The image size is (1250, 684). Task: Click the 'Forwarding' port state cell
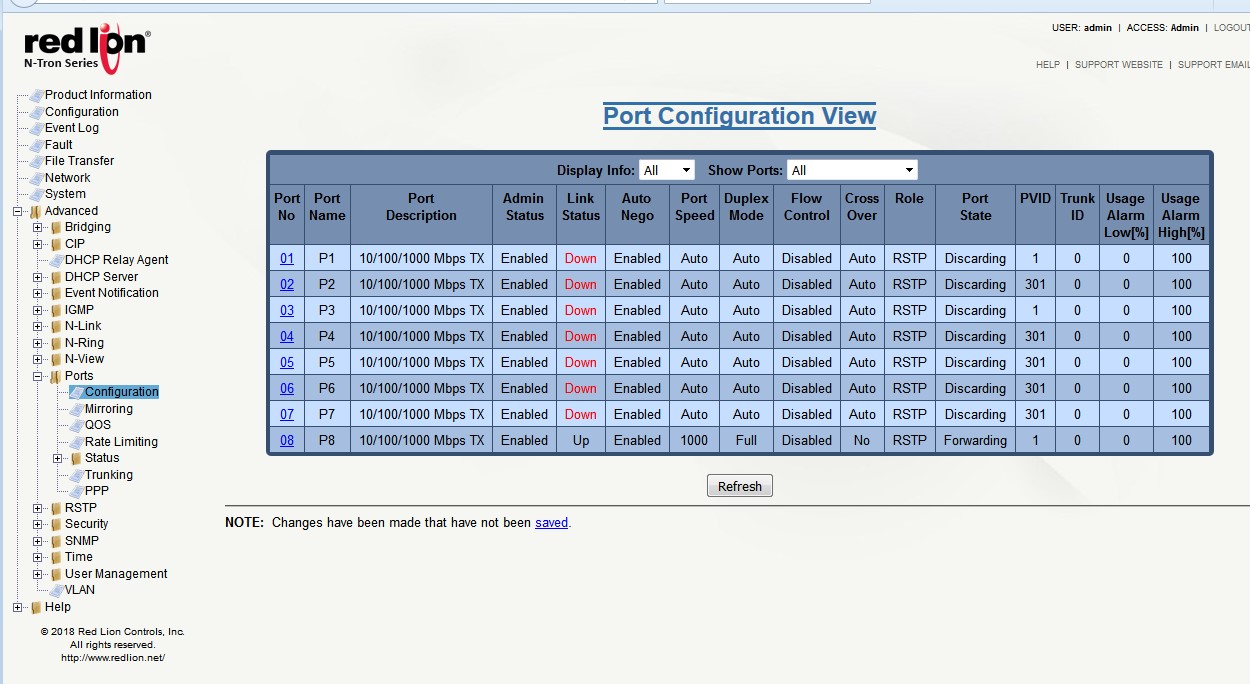[975, 440]
